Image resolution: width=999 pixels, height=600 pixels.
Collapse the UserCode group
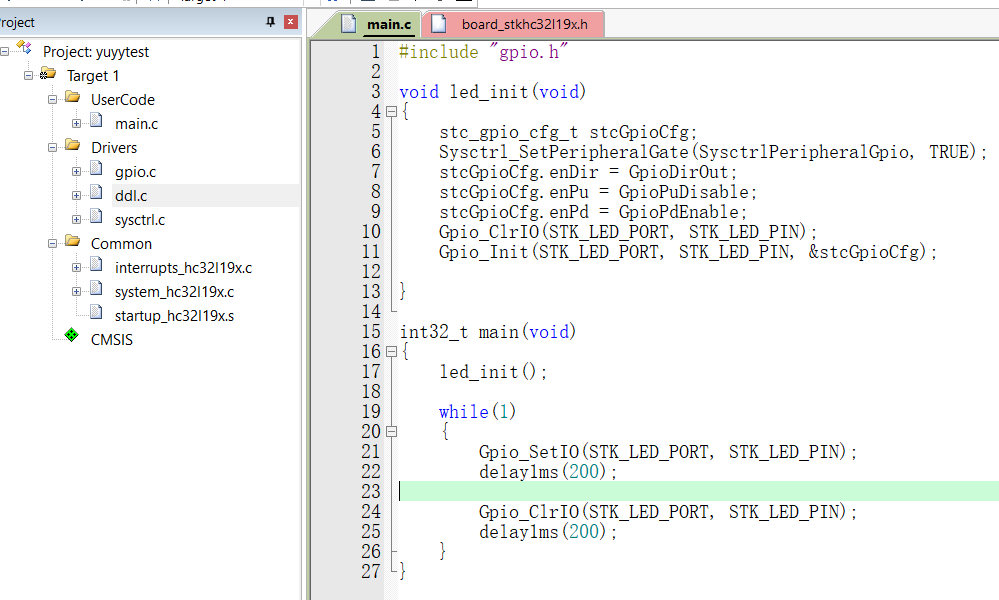[x=52, y=99]
